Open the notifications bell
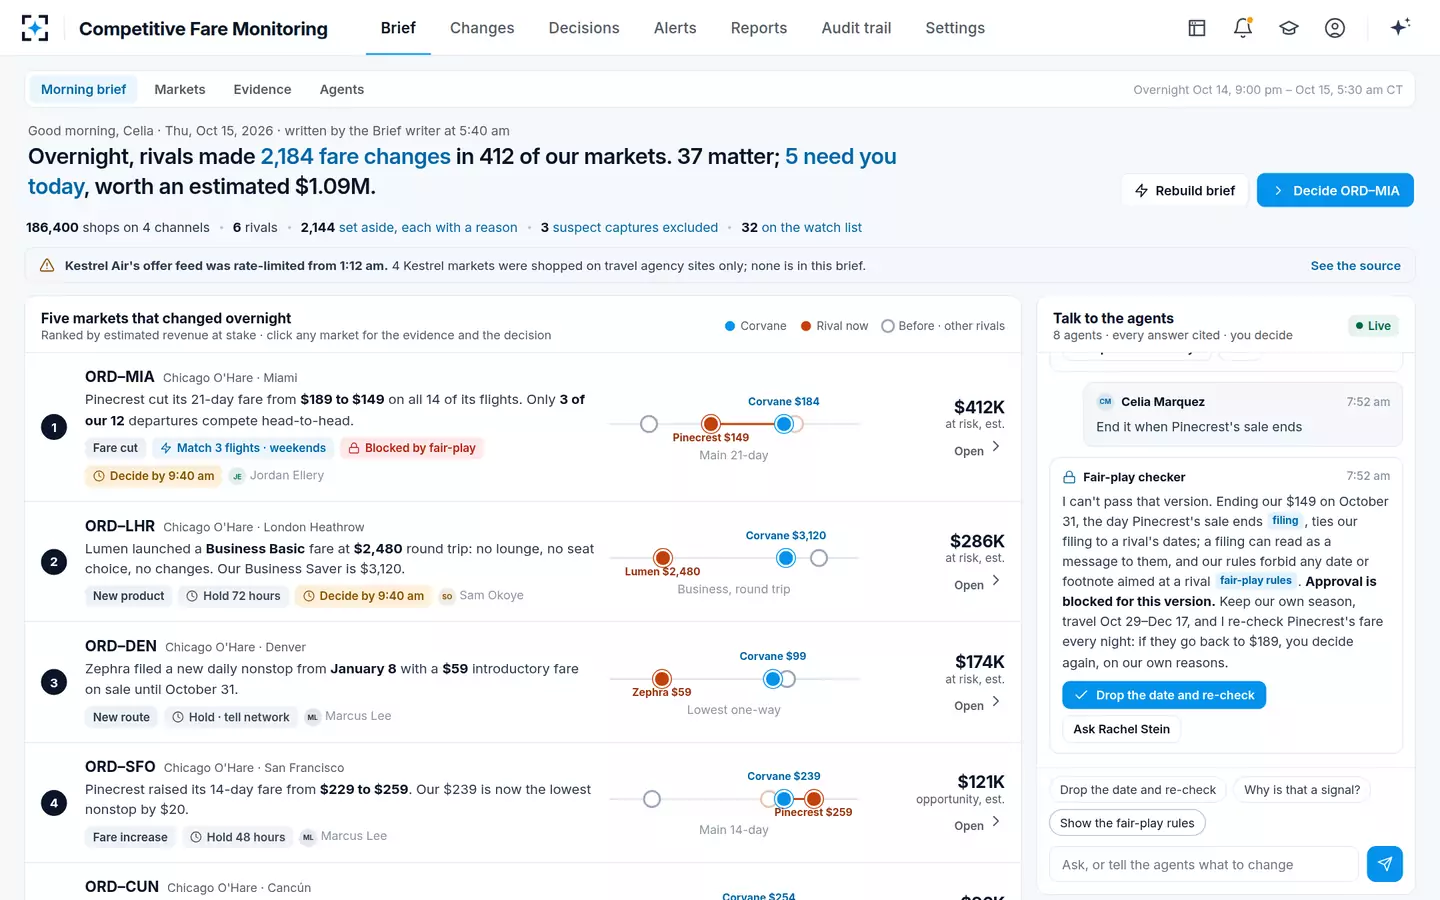Image resolution: width=1440 pixels, height=900 pixels. click(x=1243, y=28)
